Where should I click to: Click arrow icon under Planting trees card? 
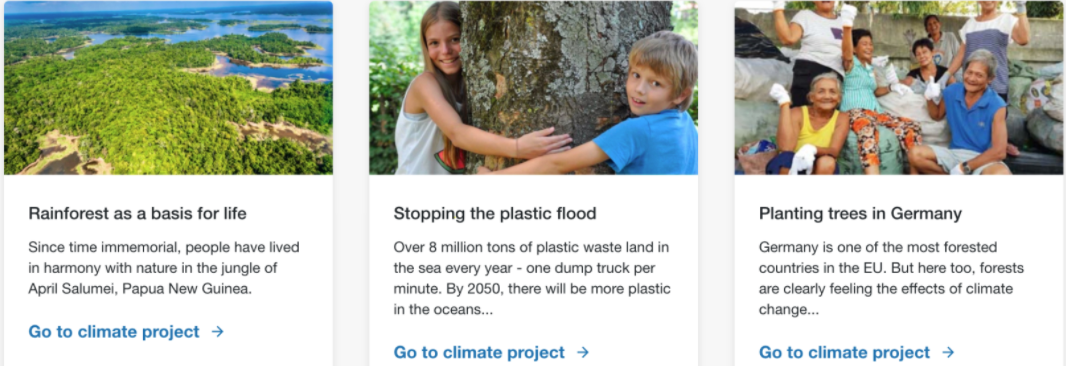[948, 352]
